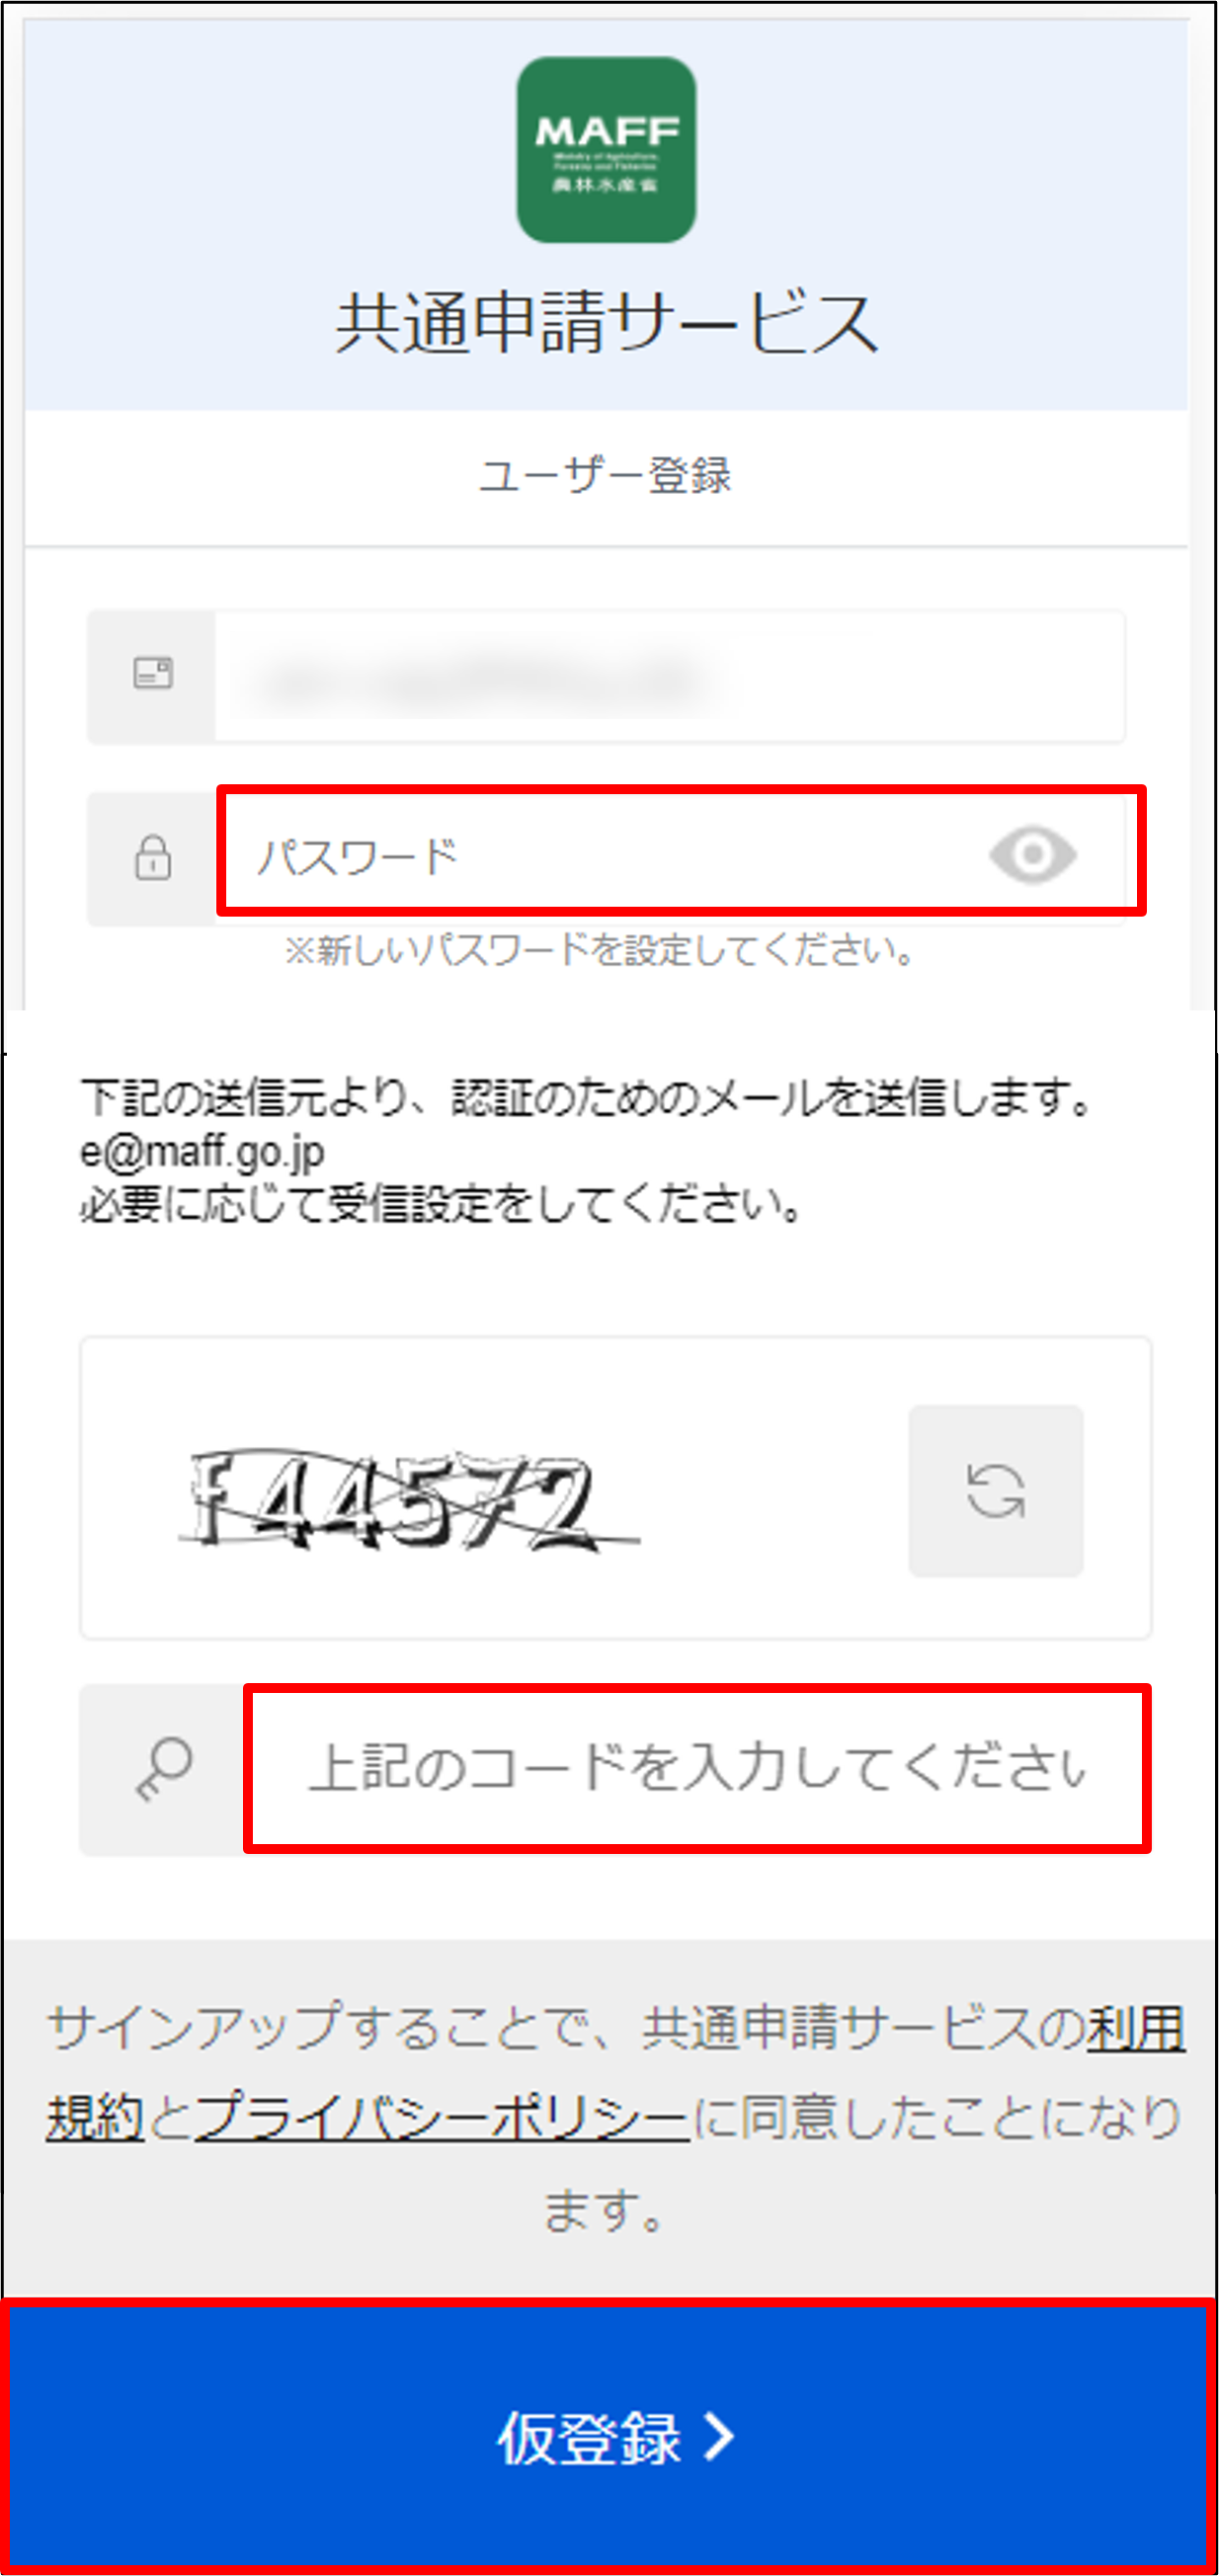
Task: Click the 新しいパスワードを設定してください hint text
Action: click(x=599, y=950)
